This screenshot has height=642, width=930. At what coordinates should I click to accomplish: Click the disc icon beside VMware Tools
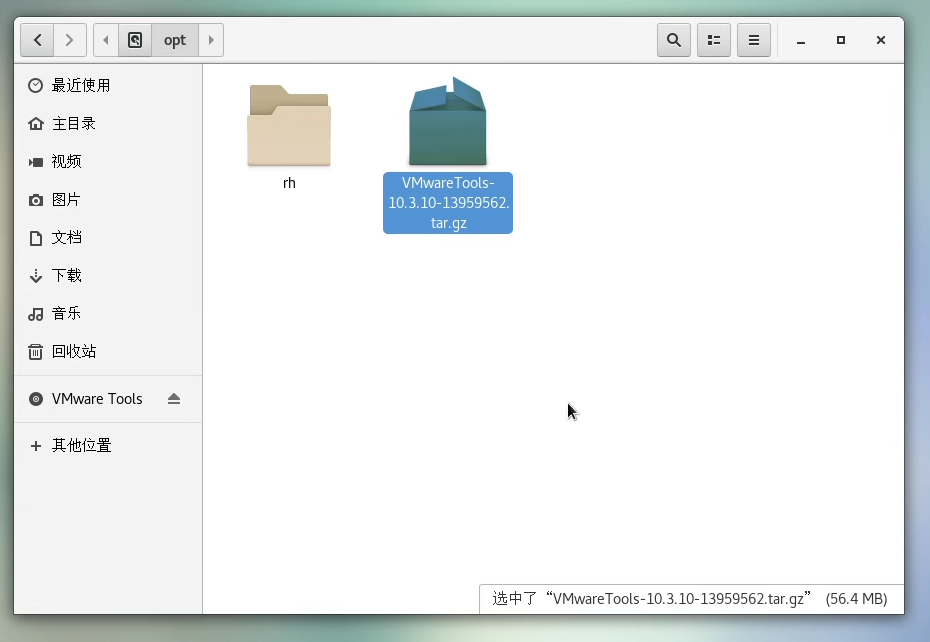point(36,399)
